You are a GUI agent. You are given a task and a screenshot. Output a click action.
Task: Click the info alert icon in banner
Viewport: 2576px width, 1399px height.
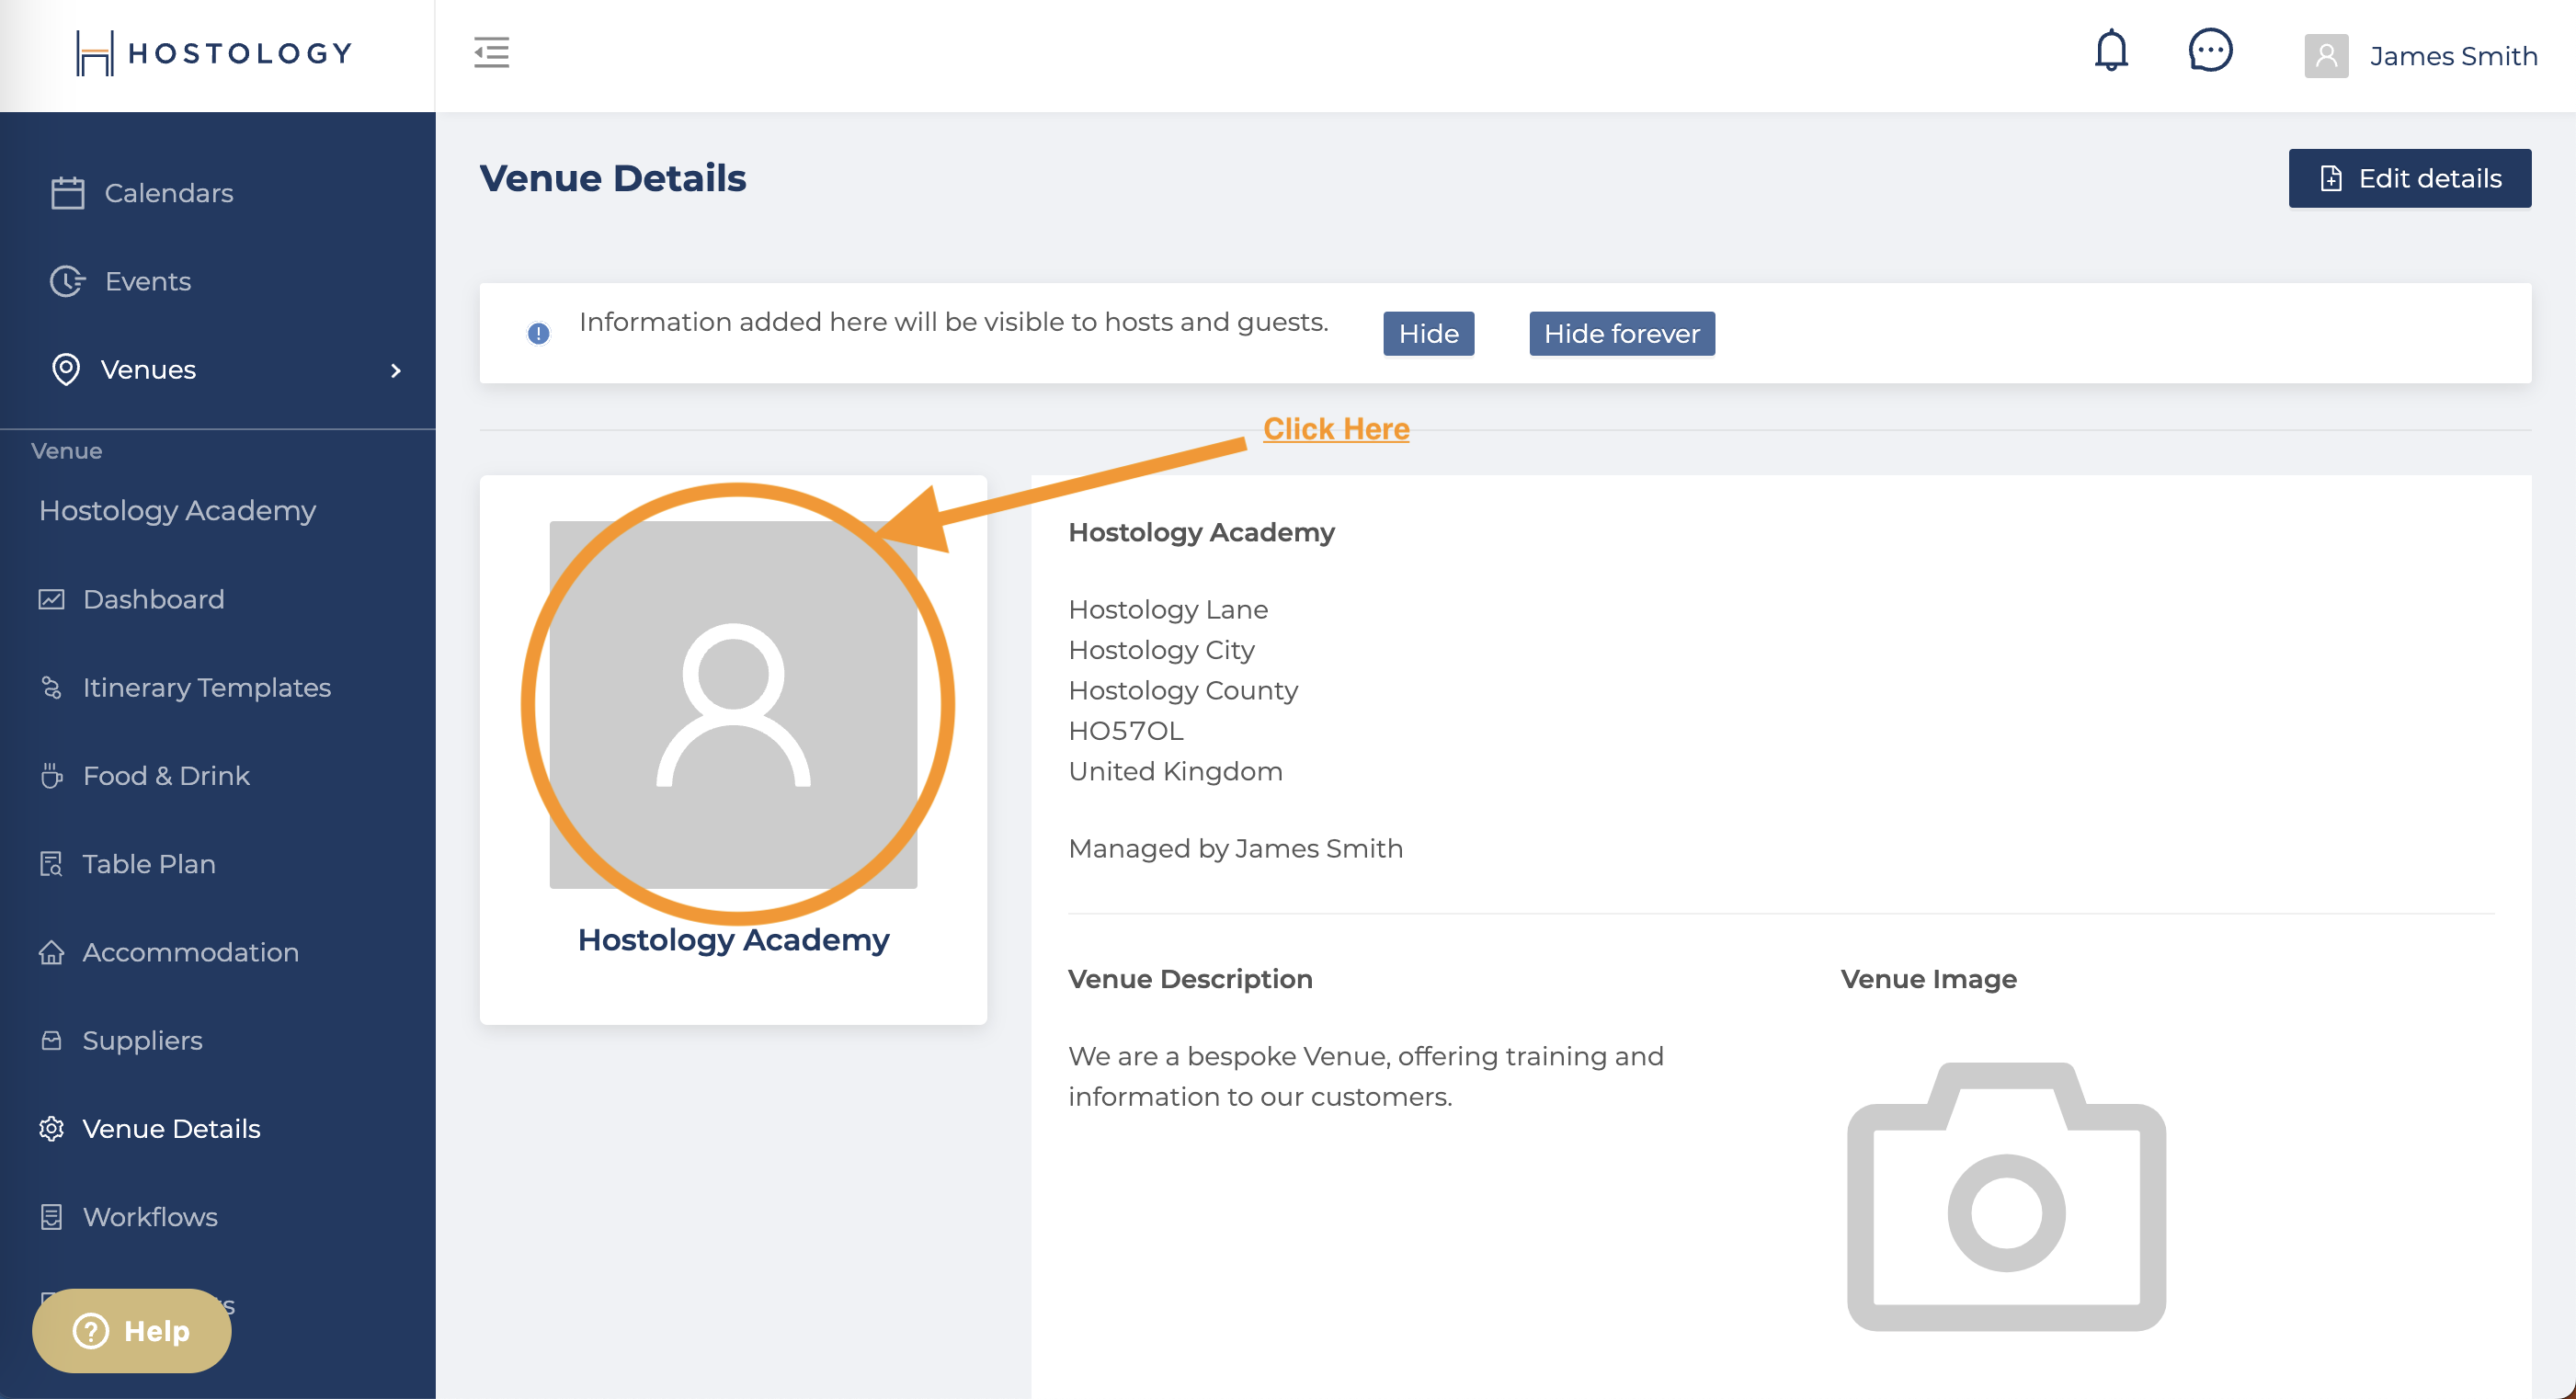pyautogui.click(x=538, y=333)
